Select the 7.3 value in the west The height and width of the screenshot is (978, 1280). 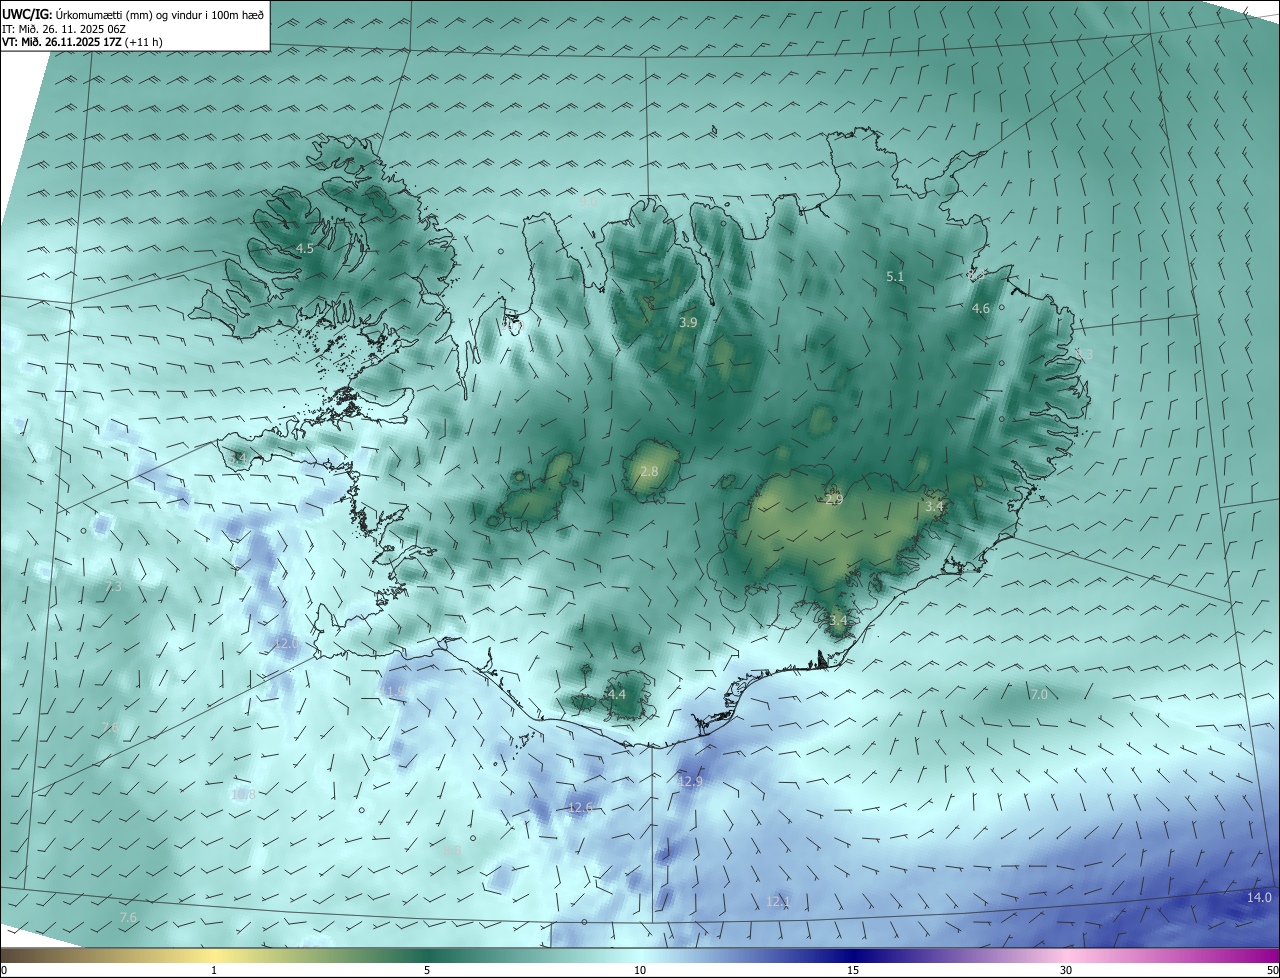click(113, 586)
